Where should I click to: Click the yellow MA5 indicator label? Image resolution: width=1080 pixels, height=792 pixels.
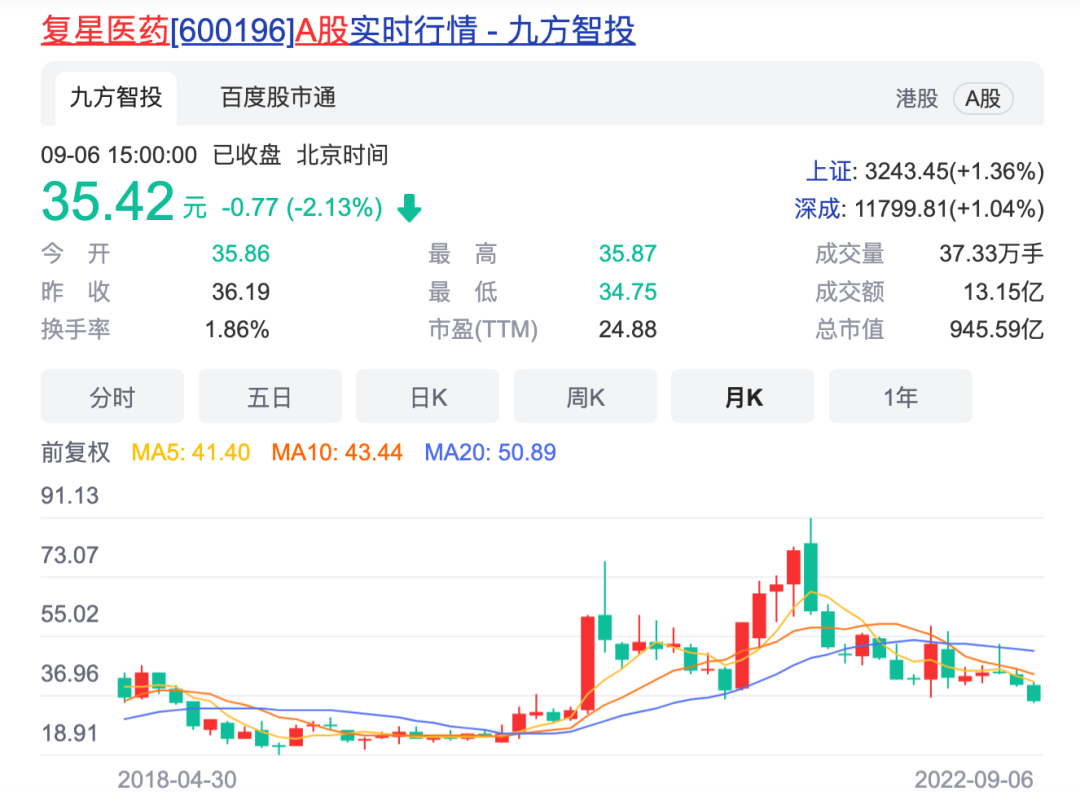[191, 452]
